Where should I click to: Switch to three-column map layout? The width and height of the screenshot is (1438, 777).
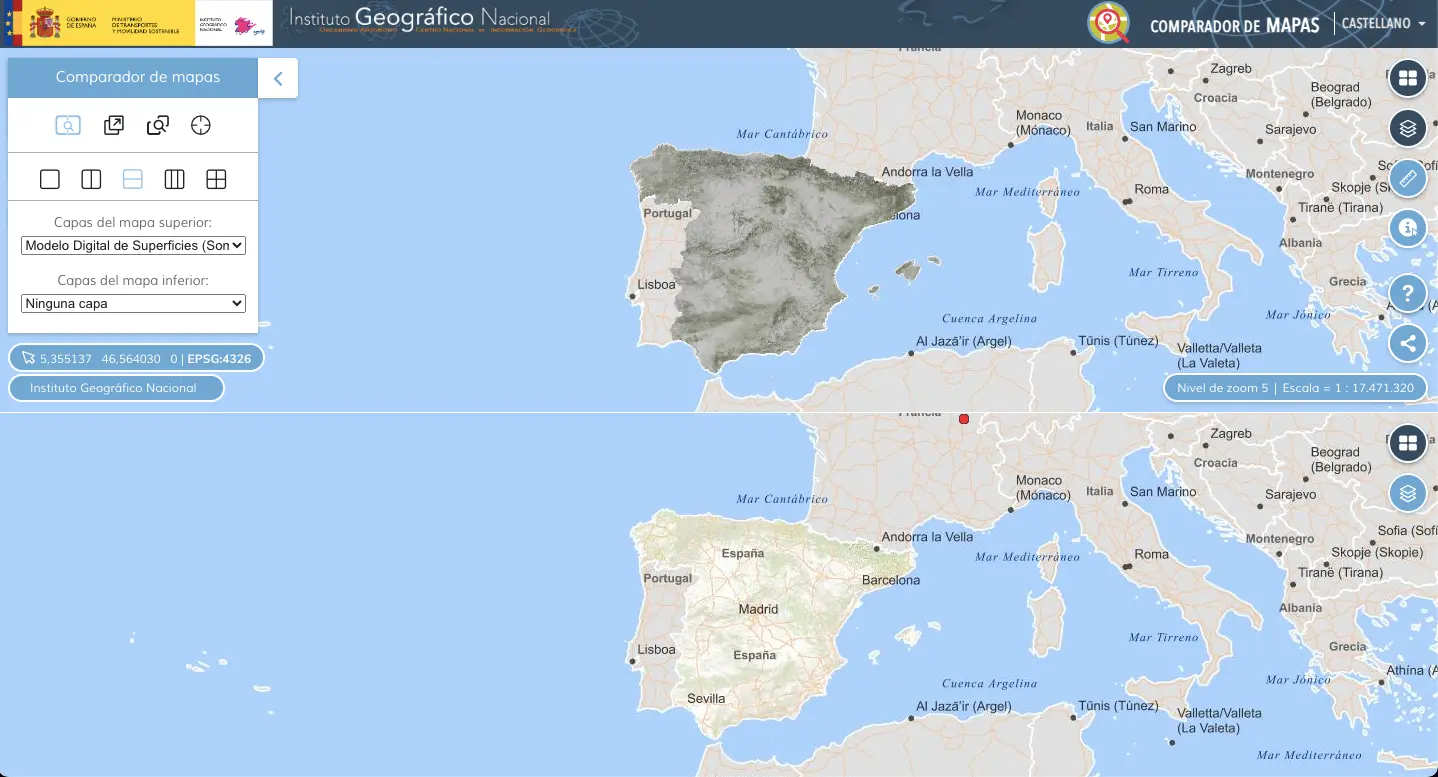tap(174, 179)
